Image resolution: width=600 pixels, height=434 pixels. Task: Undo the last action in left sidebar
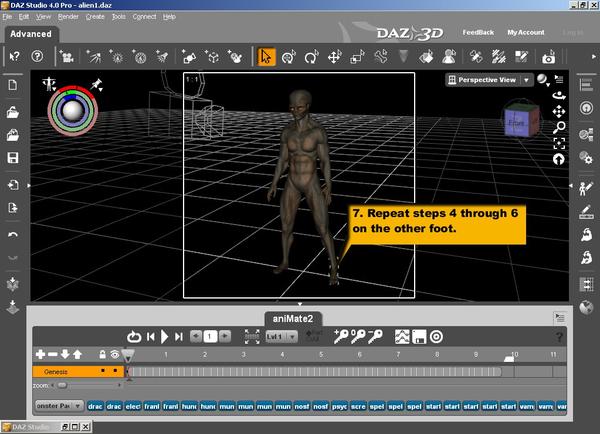[x=13, y=235]
